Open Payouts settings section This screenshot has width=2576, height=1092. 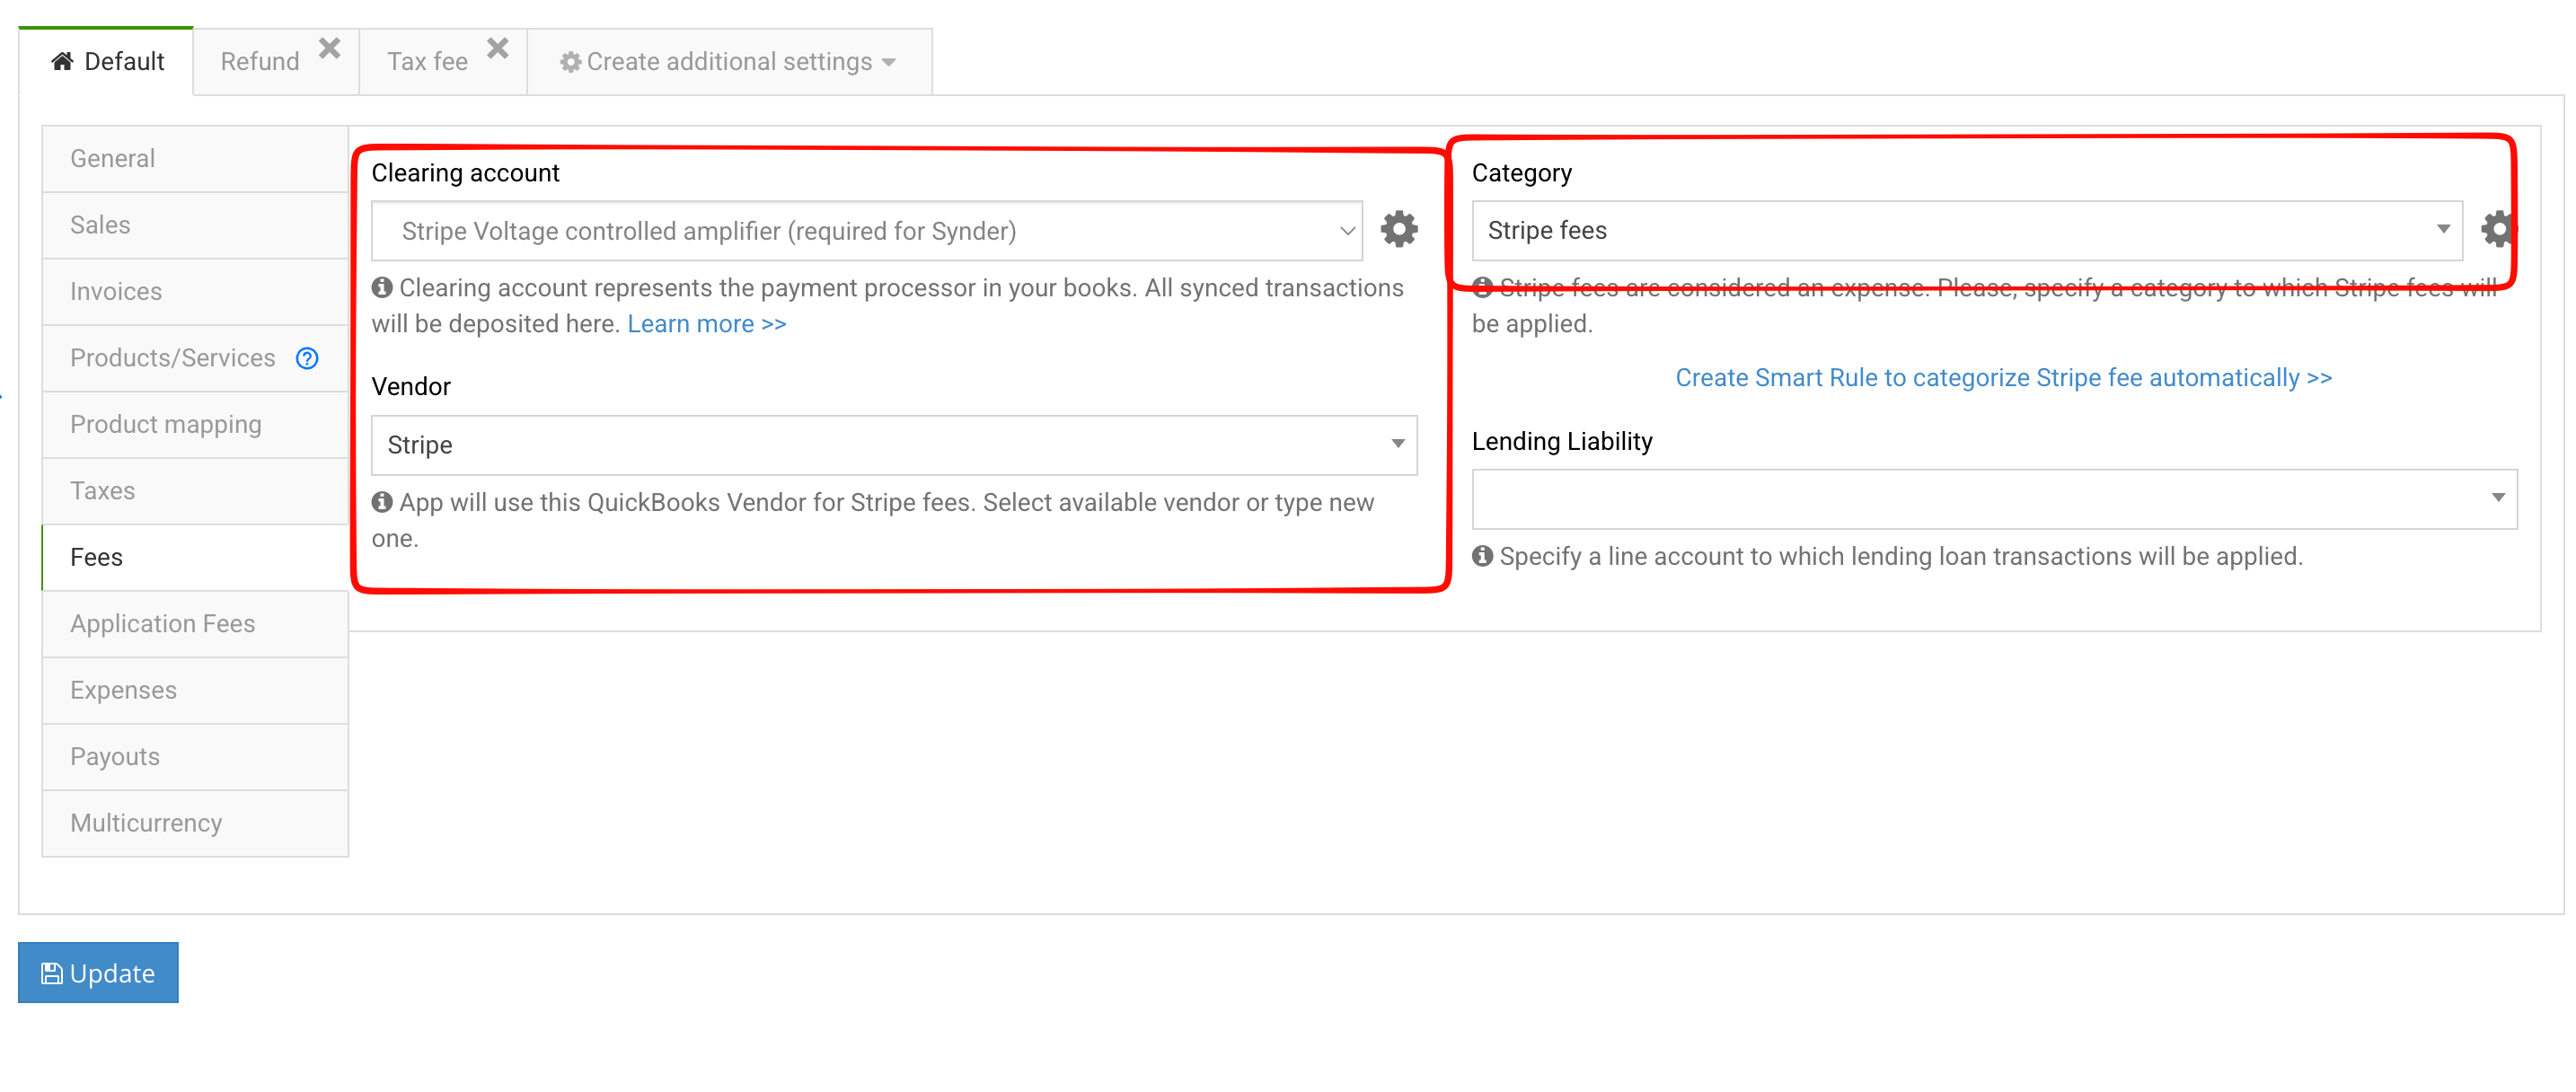click(195, 757)
